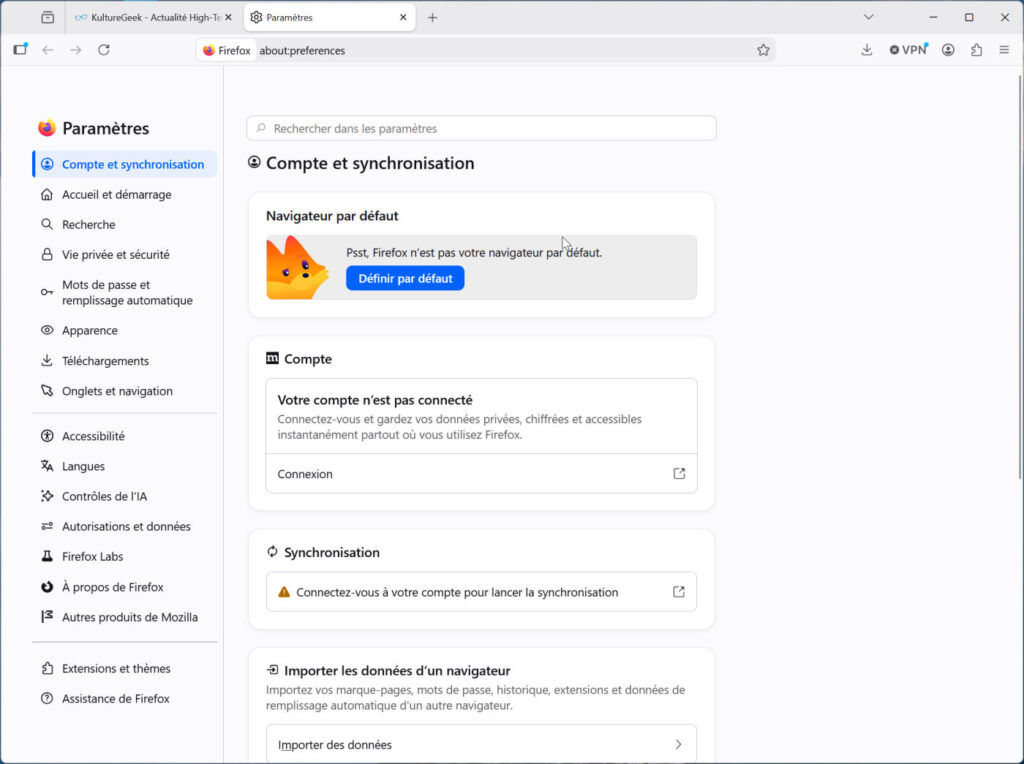Open Firefox Labs category

click(x=125, y=556)
